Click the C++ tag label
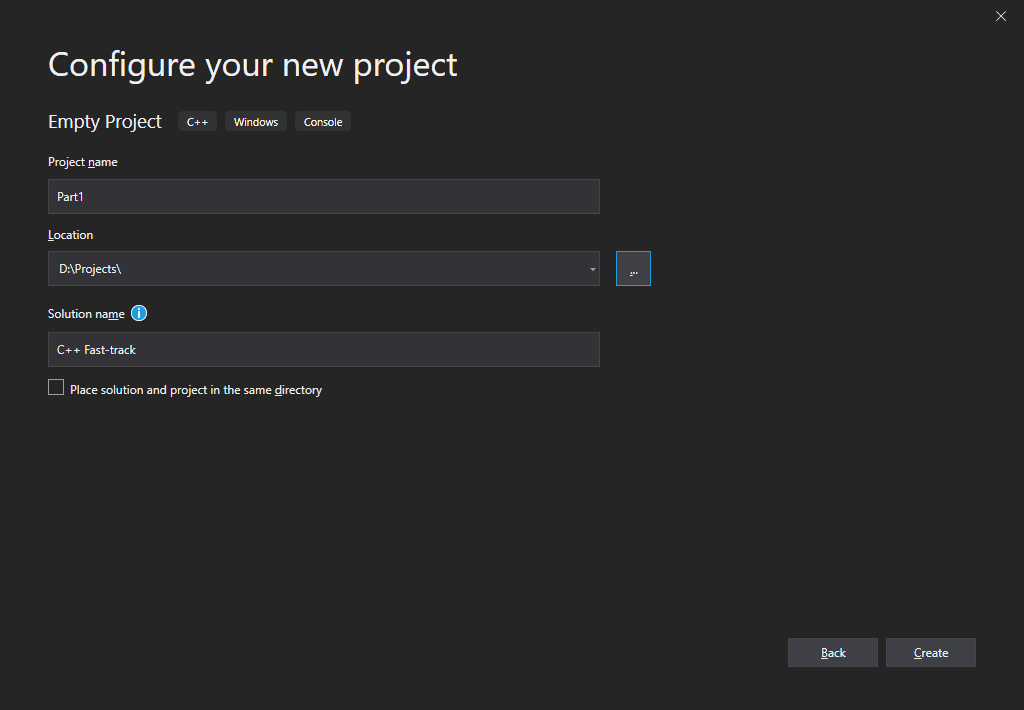The height and width of the screenshot is (710, 1024). (197, 122)
